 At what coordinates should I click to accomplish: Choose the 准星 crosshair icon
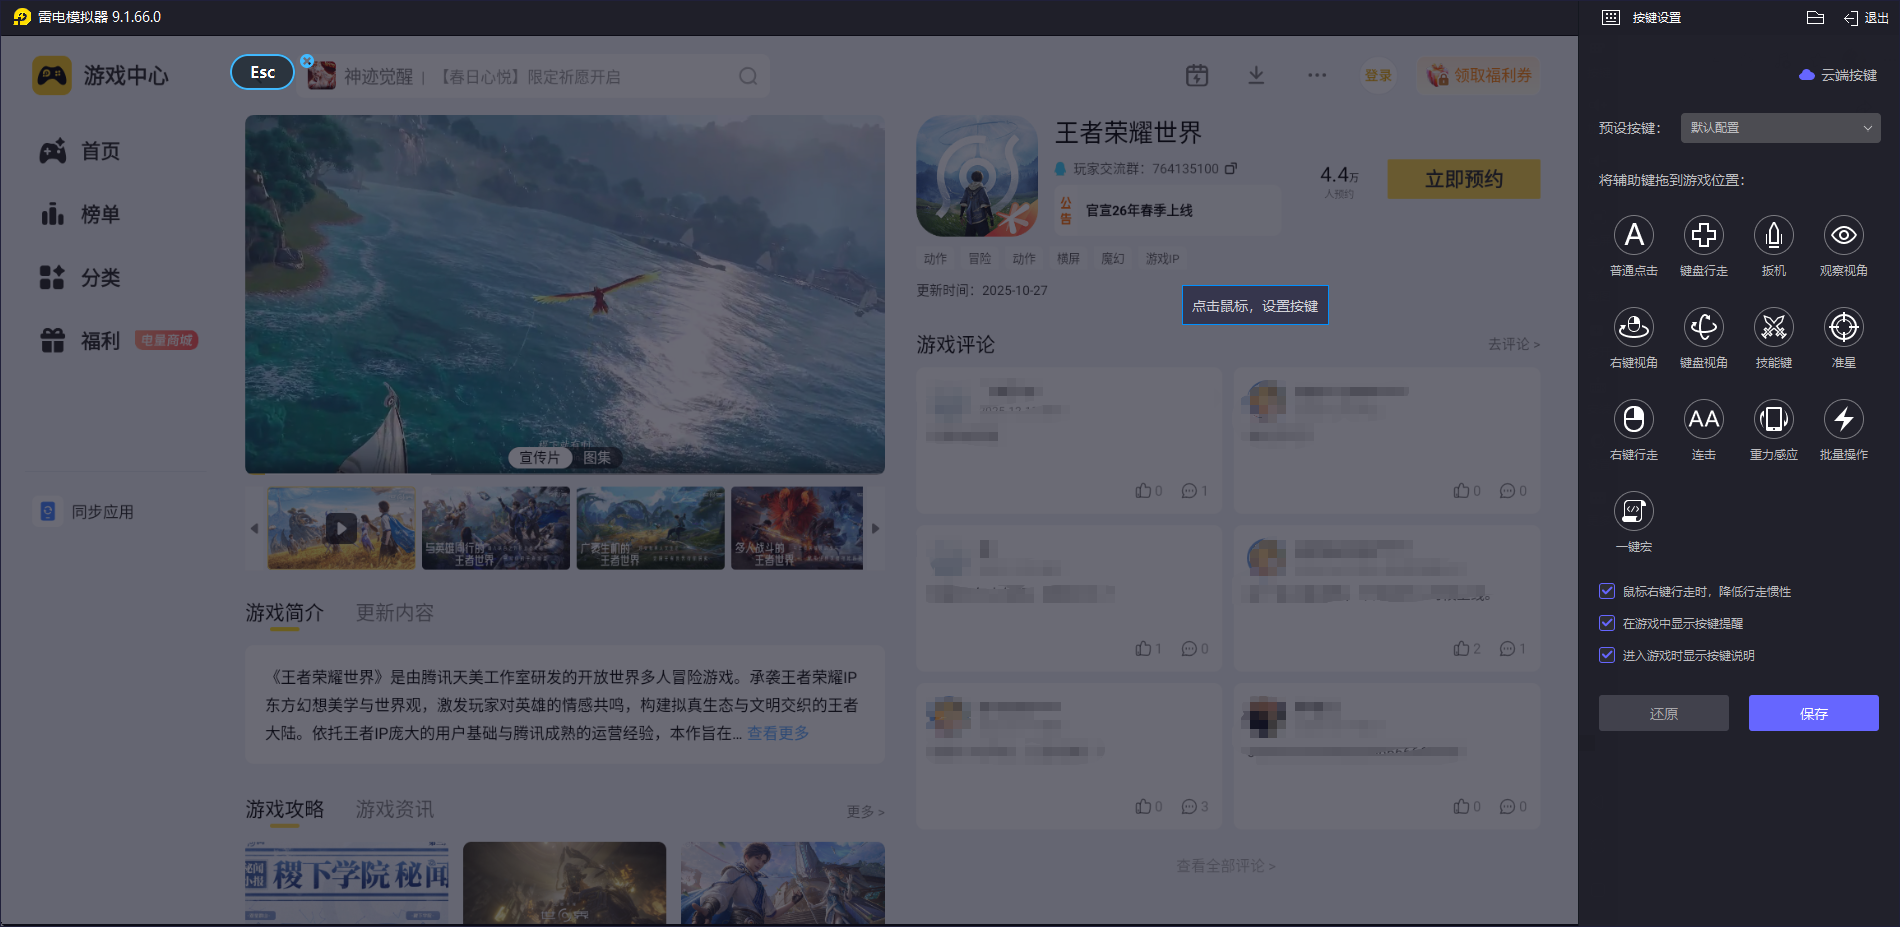pos(1843,328)
